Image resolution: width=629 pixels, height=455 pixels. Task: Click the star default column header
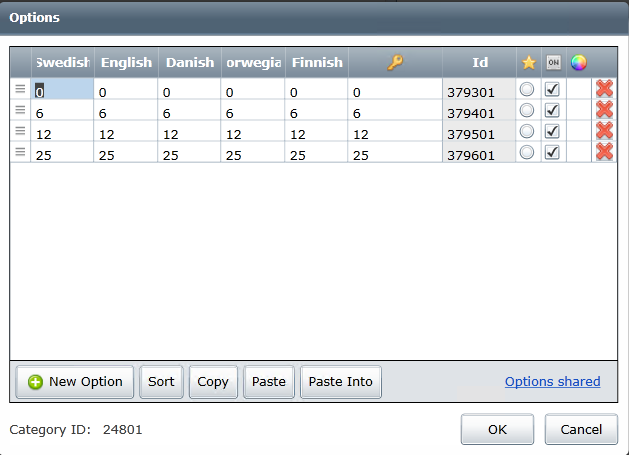coord(528,62)
